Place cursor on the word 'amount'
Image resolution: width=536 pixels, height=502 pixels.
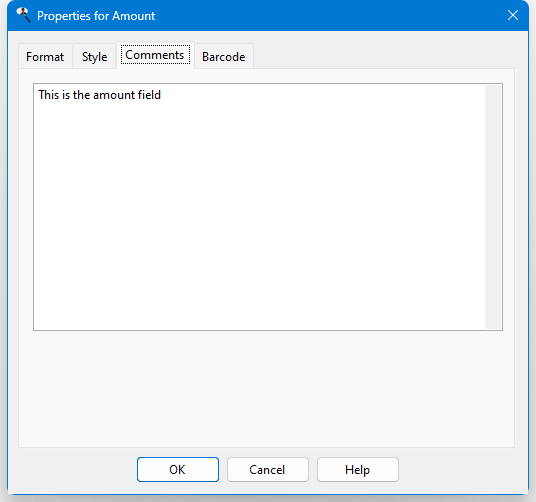[114, 95]
